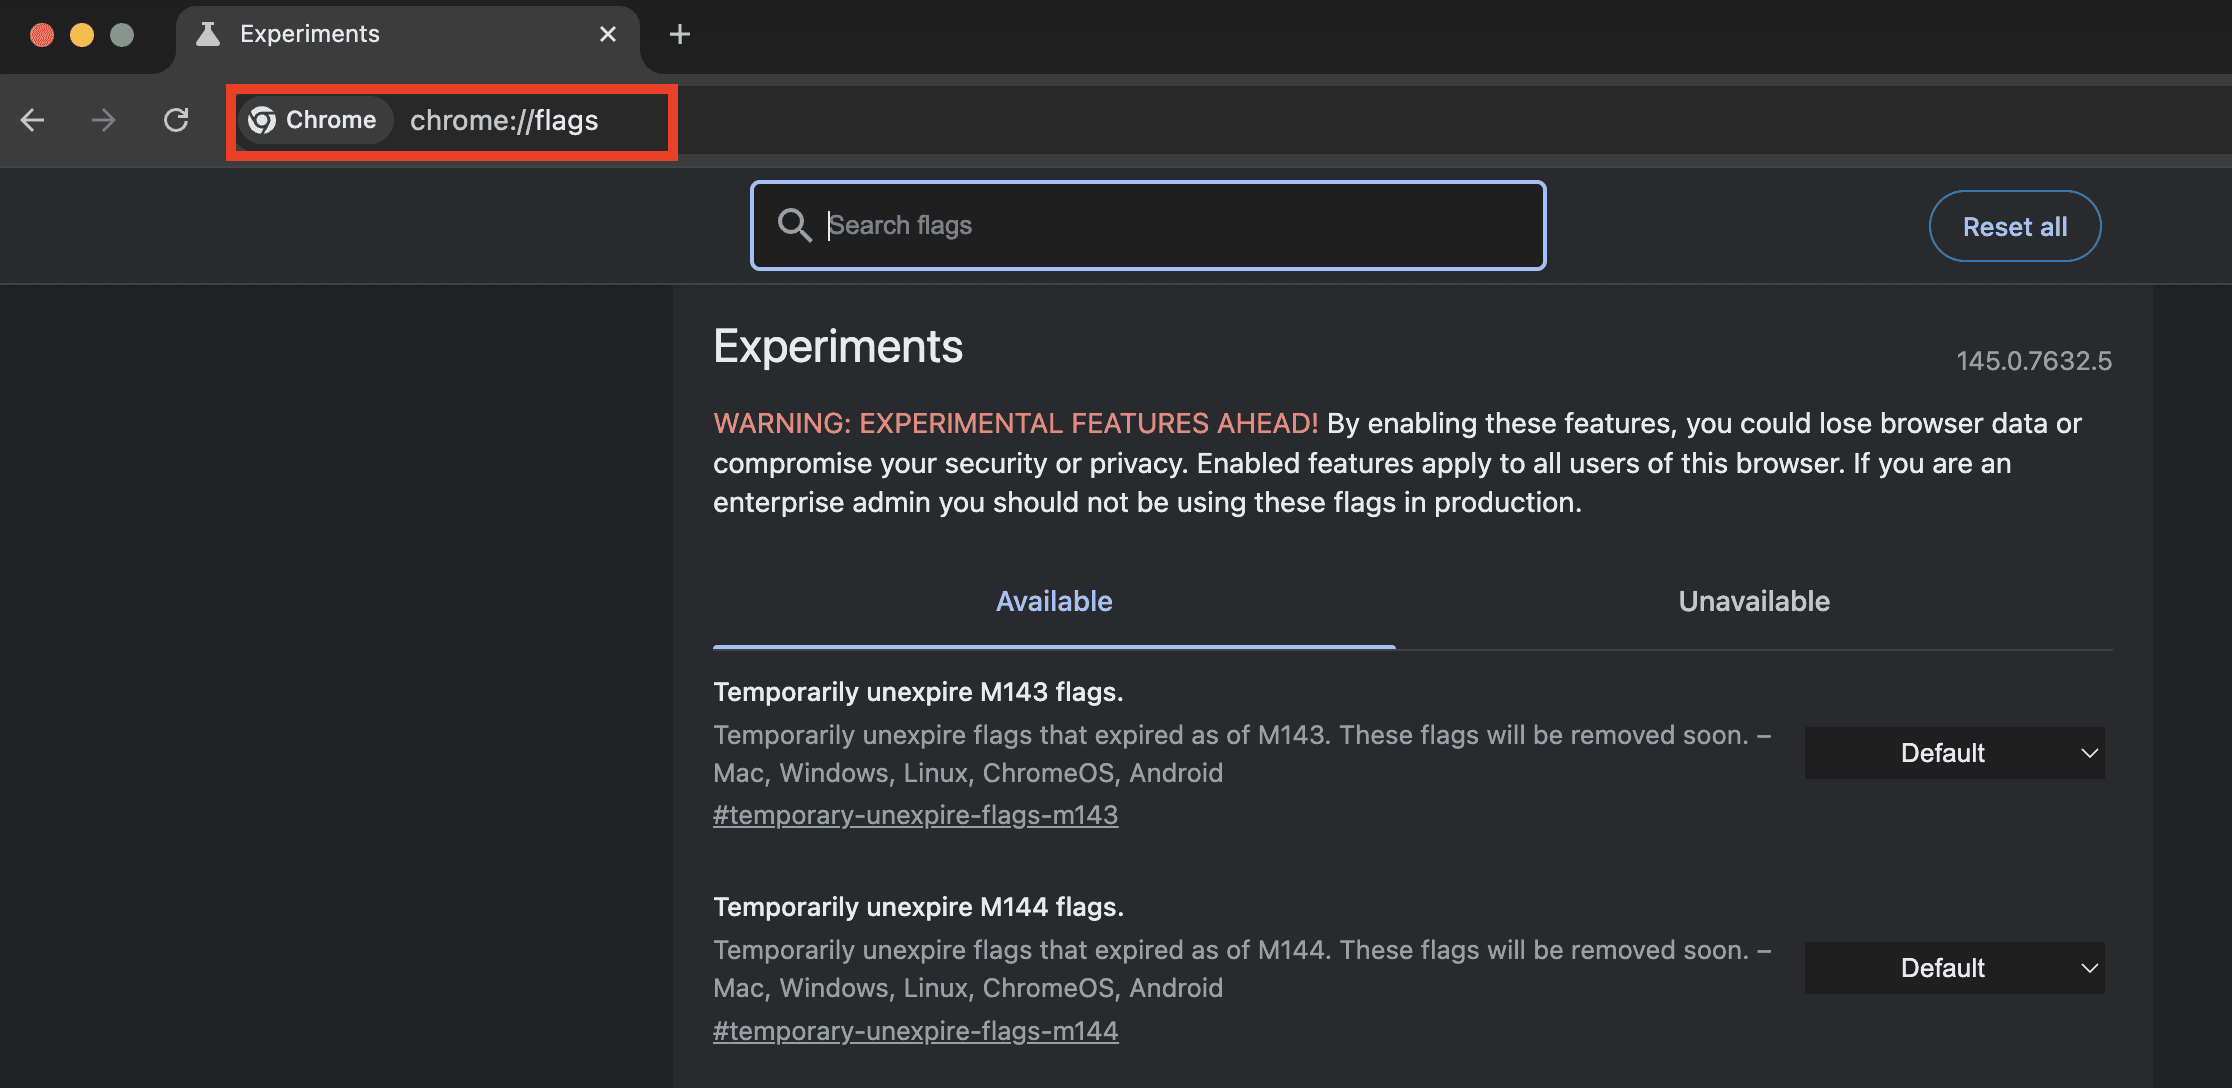Open a new tab with plus icon

pyautogui.click(x=680, y=35)
